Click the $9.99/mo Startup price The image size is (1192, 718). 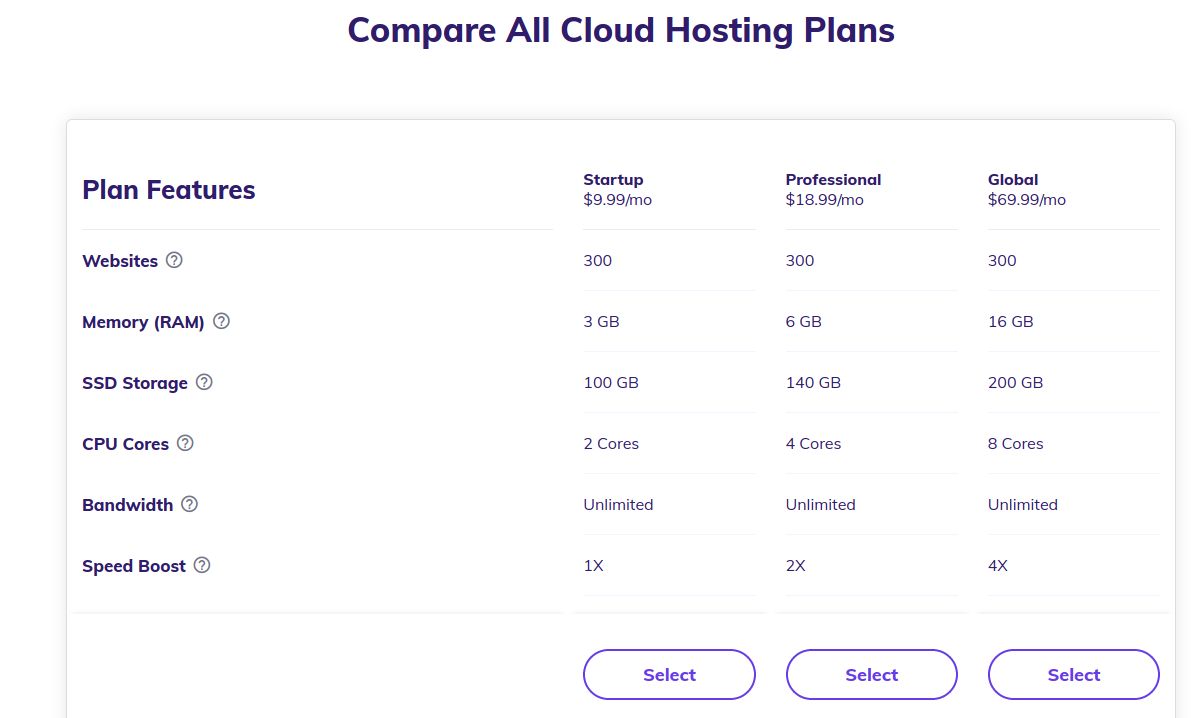coord(617,200)
